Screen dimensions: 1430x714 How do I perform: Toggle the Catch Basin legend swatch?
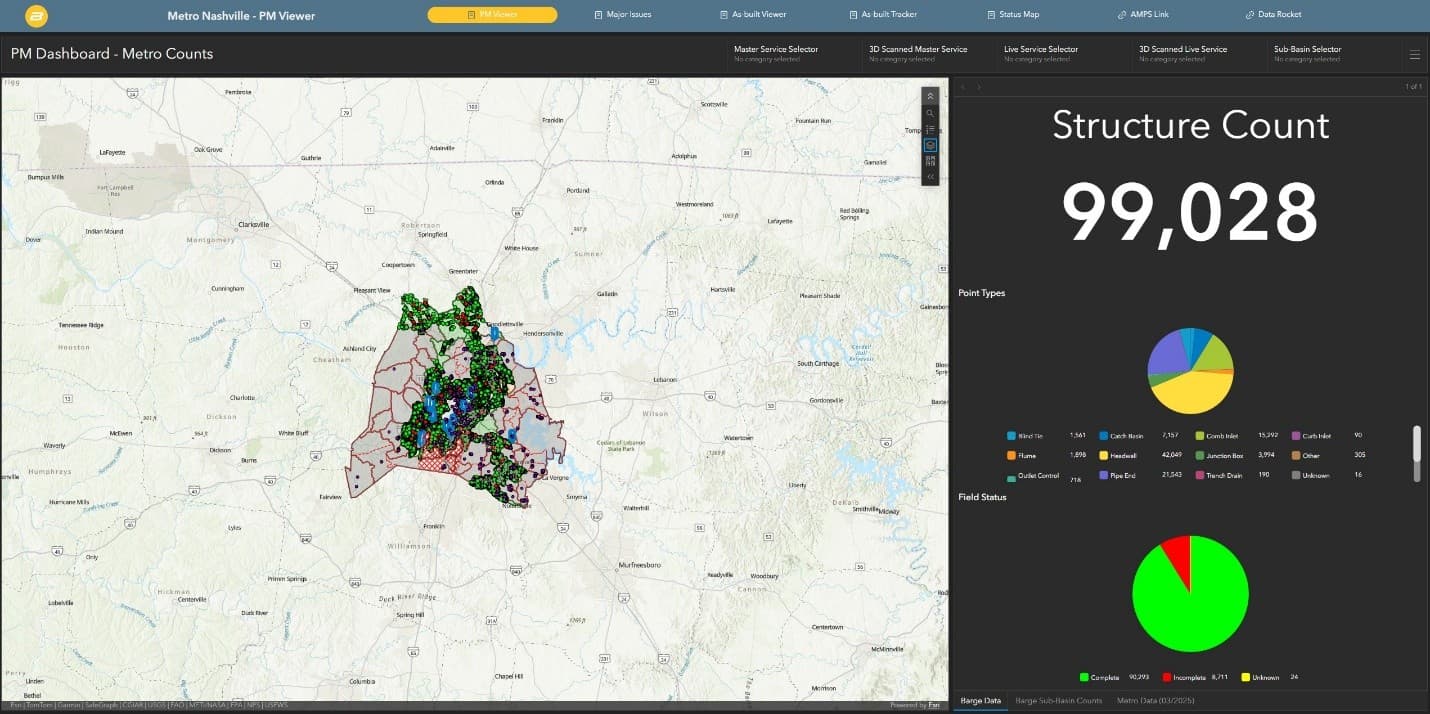click(1104, 436)
